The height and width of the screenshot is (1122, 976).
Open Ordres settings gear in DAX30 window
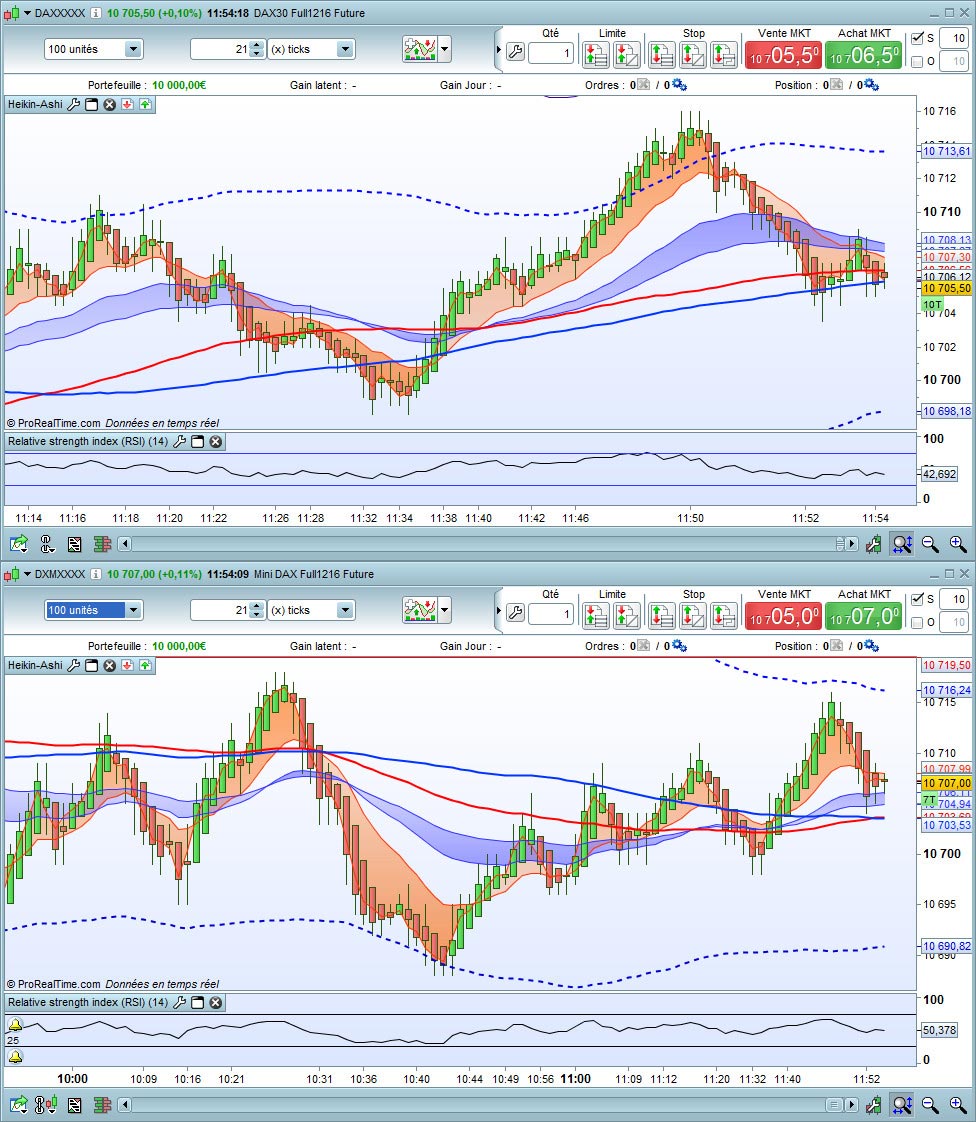click(x=680, y=85)
